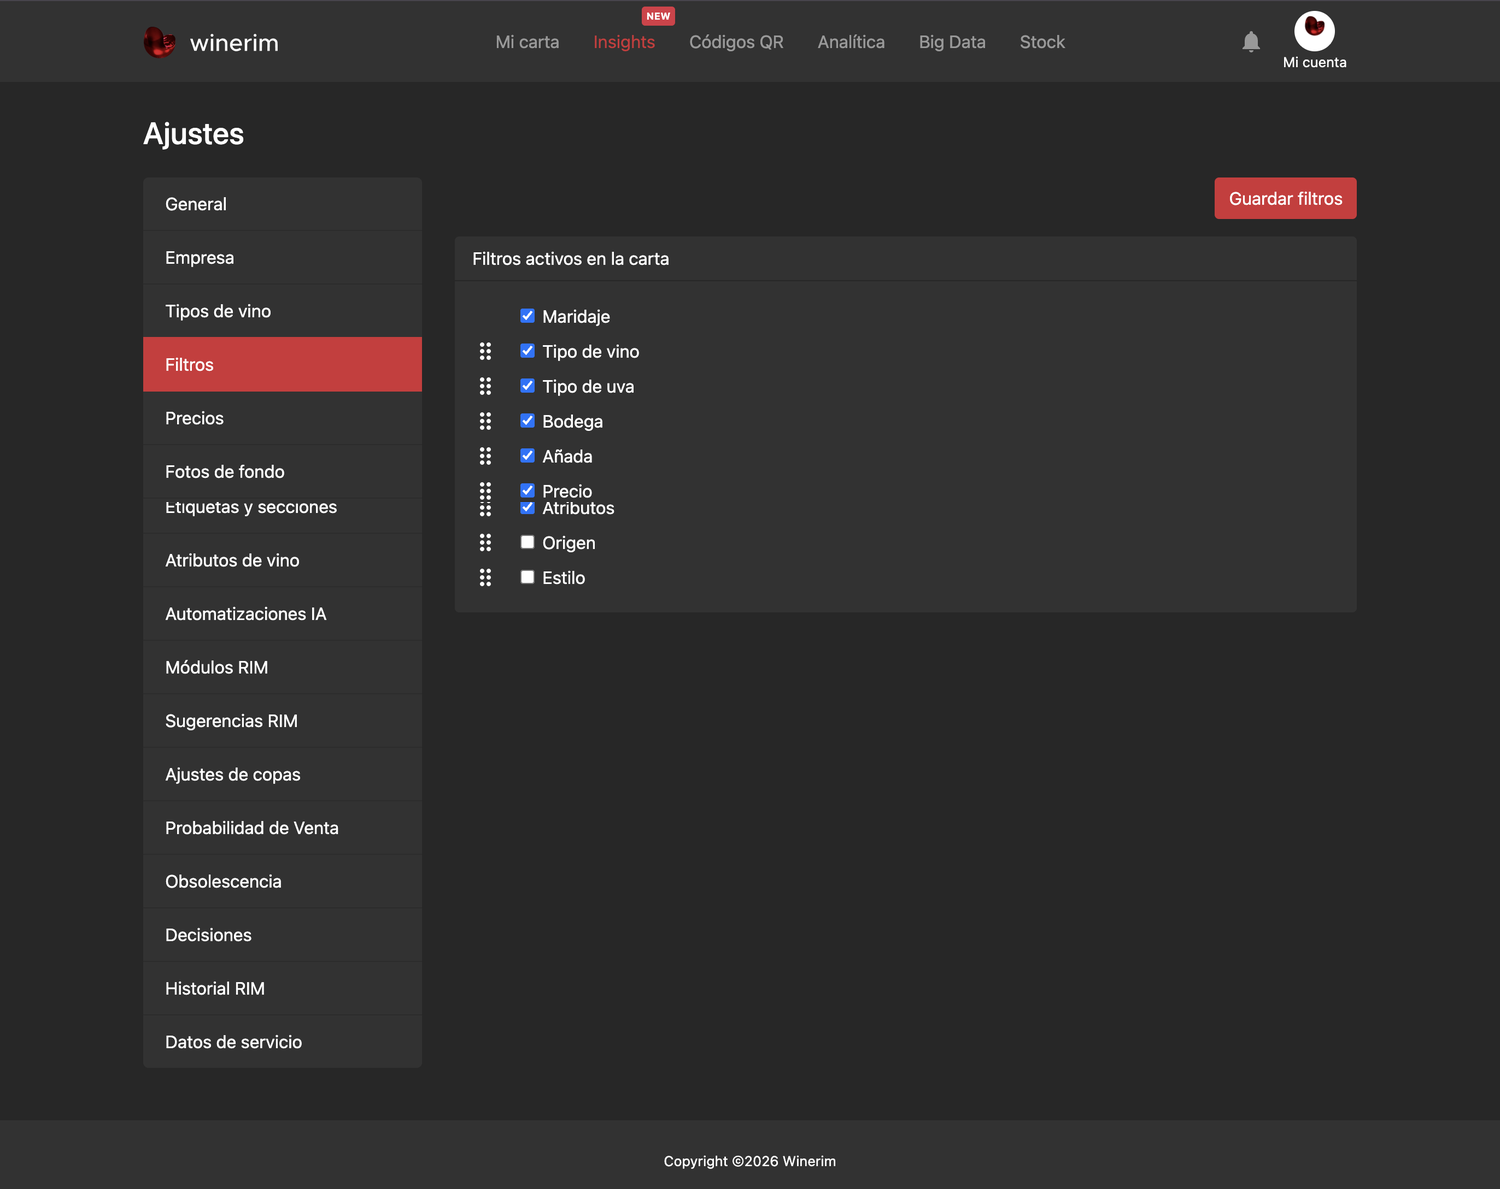Uncheck the Bodega filter
This screenshot has width=1500, height=1189.
tap(527, 421)
